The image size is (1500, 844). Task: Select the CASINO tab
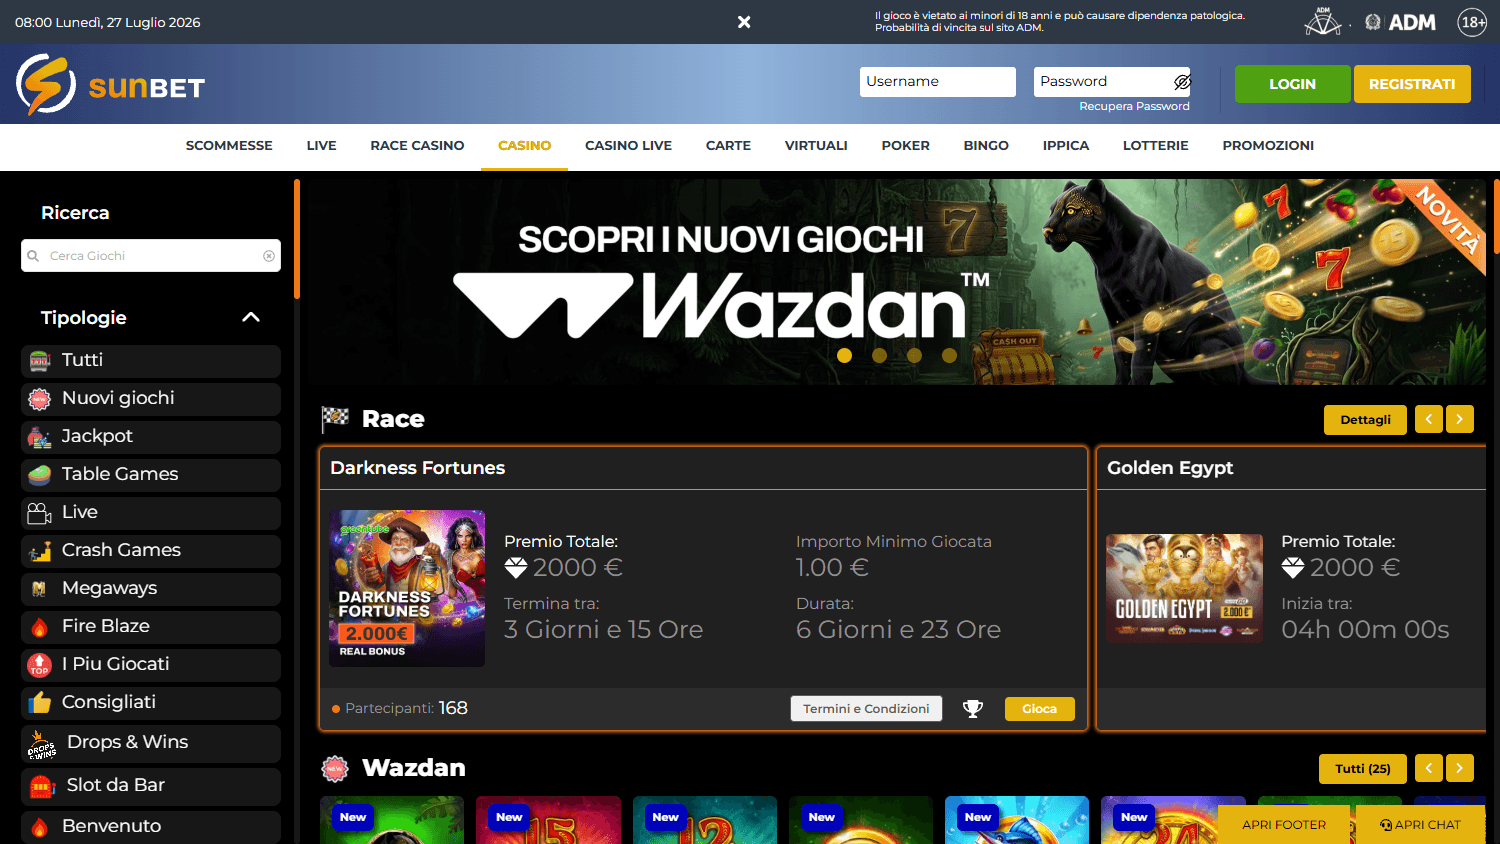[524, 146]
